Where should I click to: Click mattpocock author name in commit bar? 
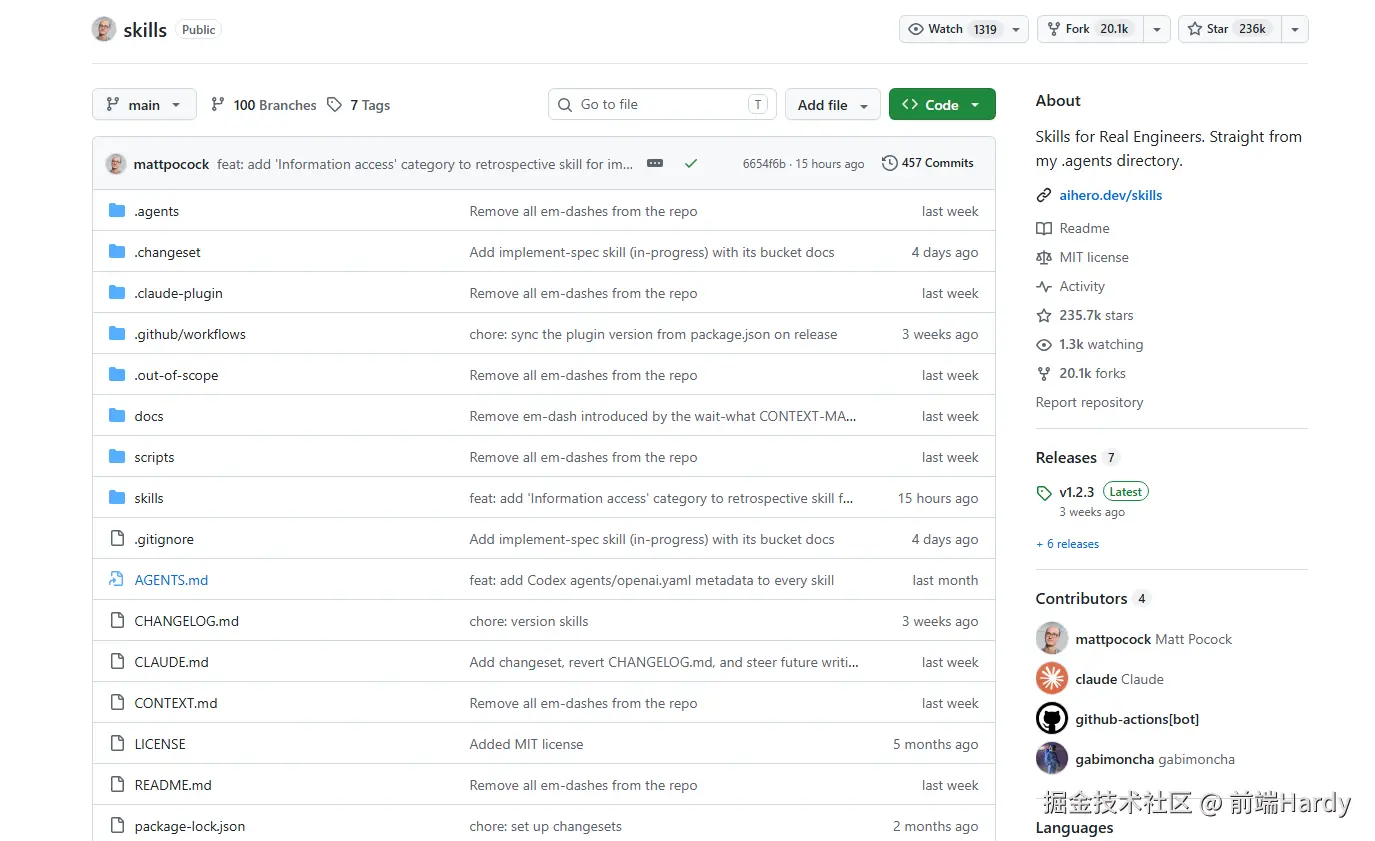[171, 164]
